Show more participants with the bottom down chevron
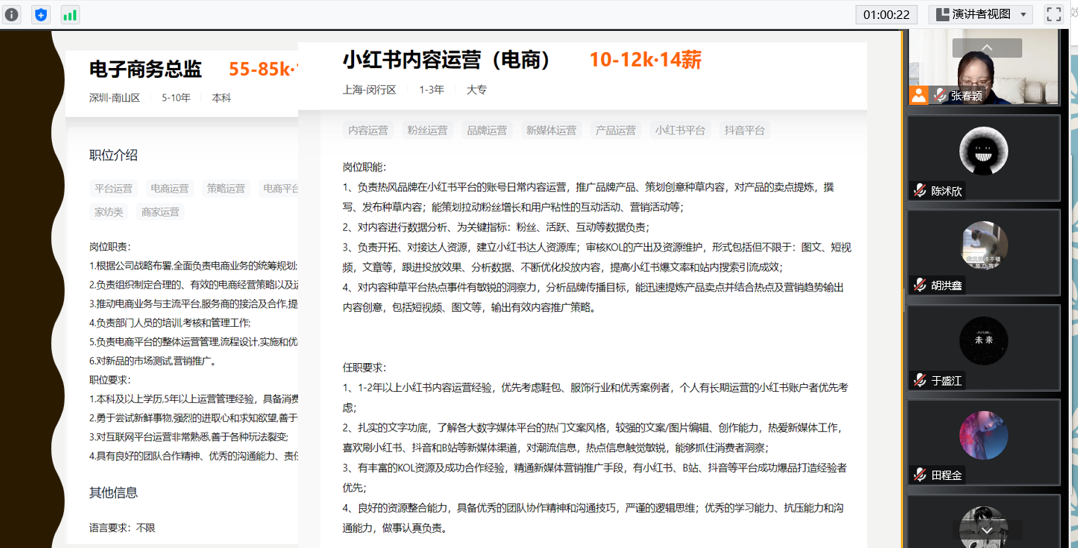The height and width of the screenshot is (548, 1083). tap(986, 530)
